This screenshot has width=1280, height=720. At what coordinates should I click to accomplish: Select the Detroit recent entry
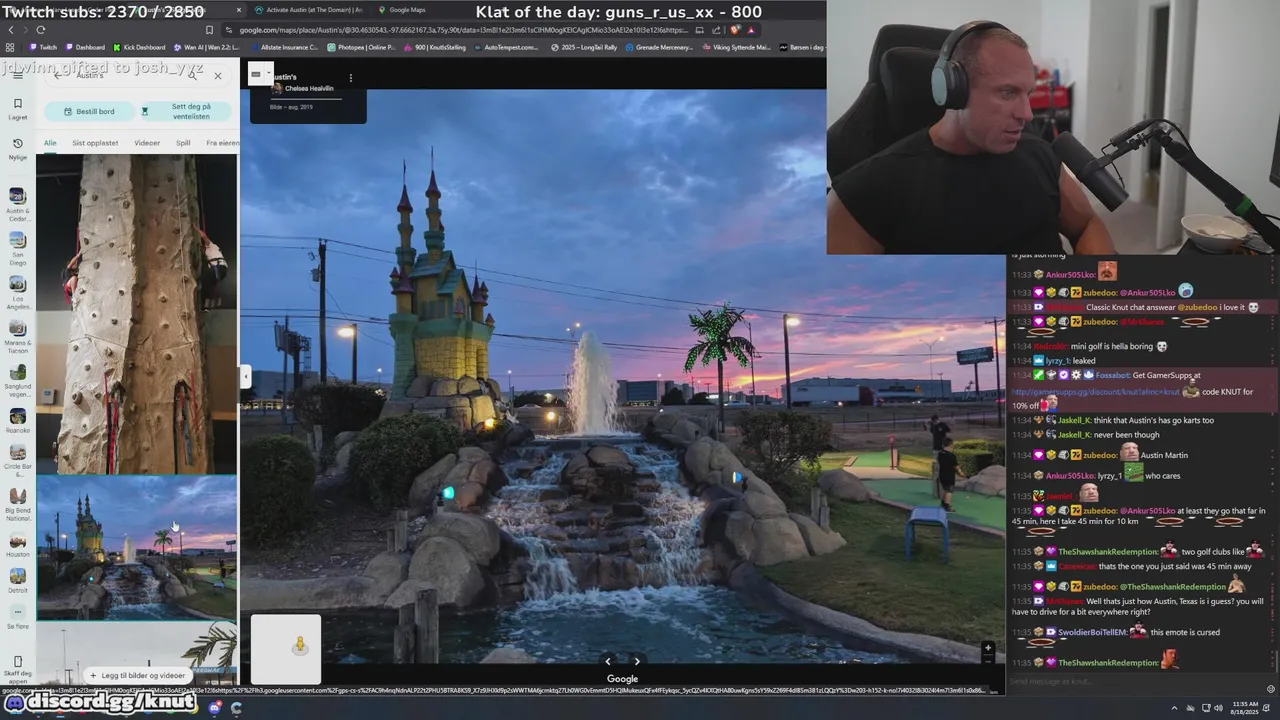[17, 581]
